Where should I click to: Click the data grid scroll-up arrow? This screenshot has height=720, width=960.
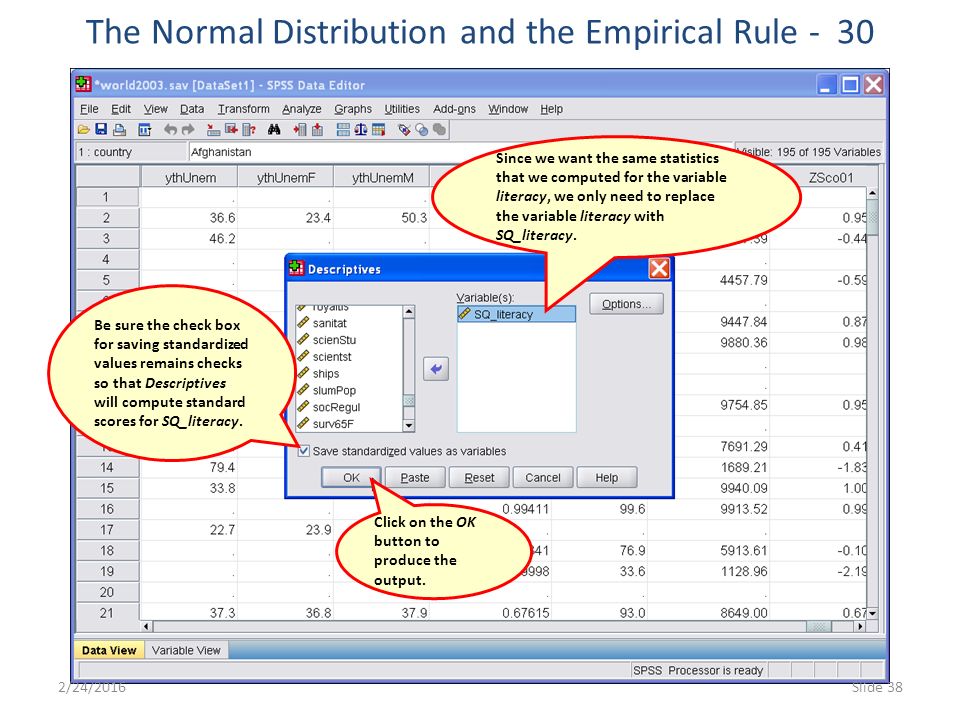coord(872,193)
